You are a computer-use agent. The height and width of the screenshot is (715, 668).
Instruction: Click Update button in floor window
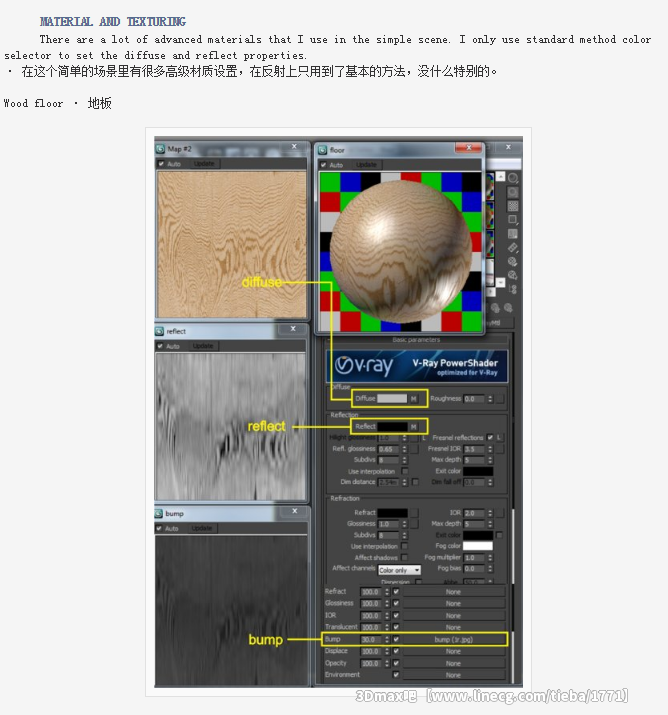(x=366, y=165)
